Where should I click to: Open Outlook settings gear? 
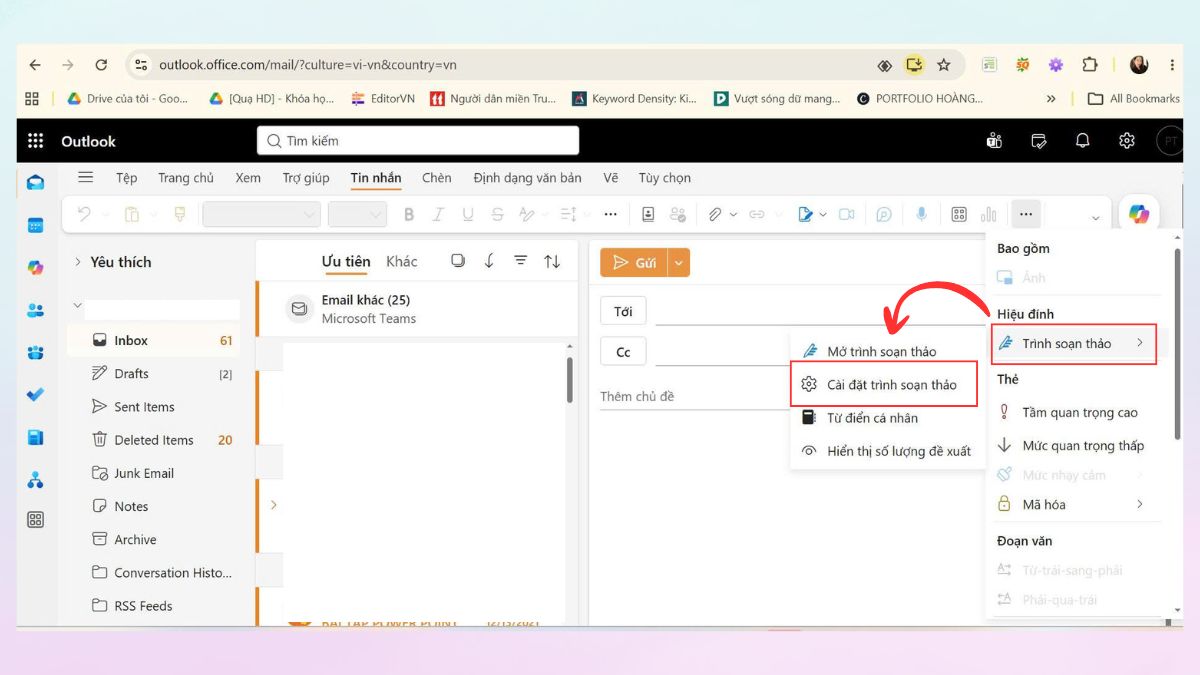click(1127, 141)
